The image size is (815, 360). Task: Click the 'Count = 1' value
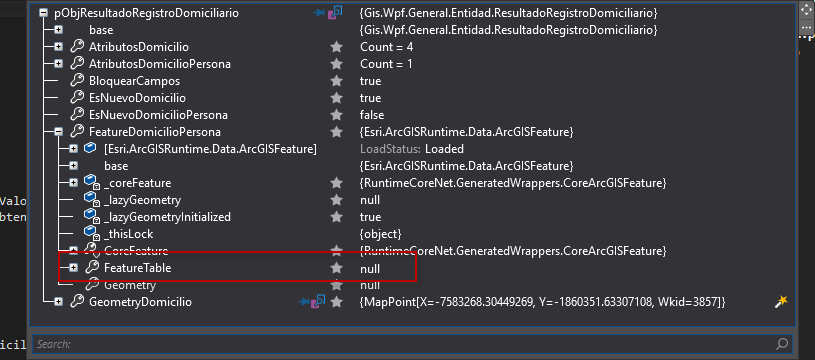386,64
